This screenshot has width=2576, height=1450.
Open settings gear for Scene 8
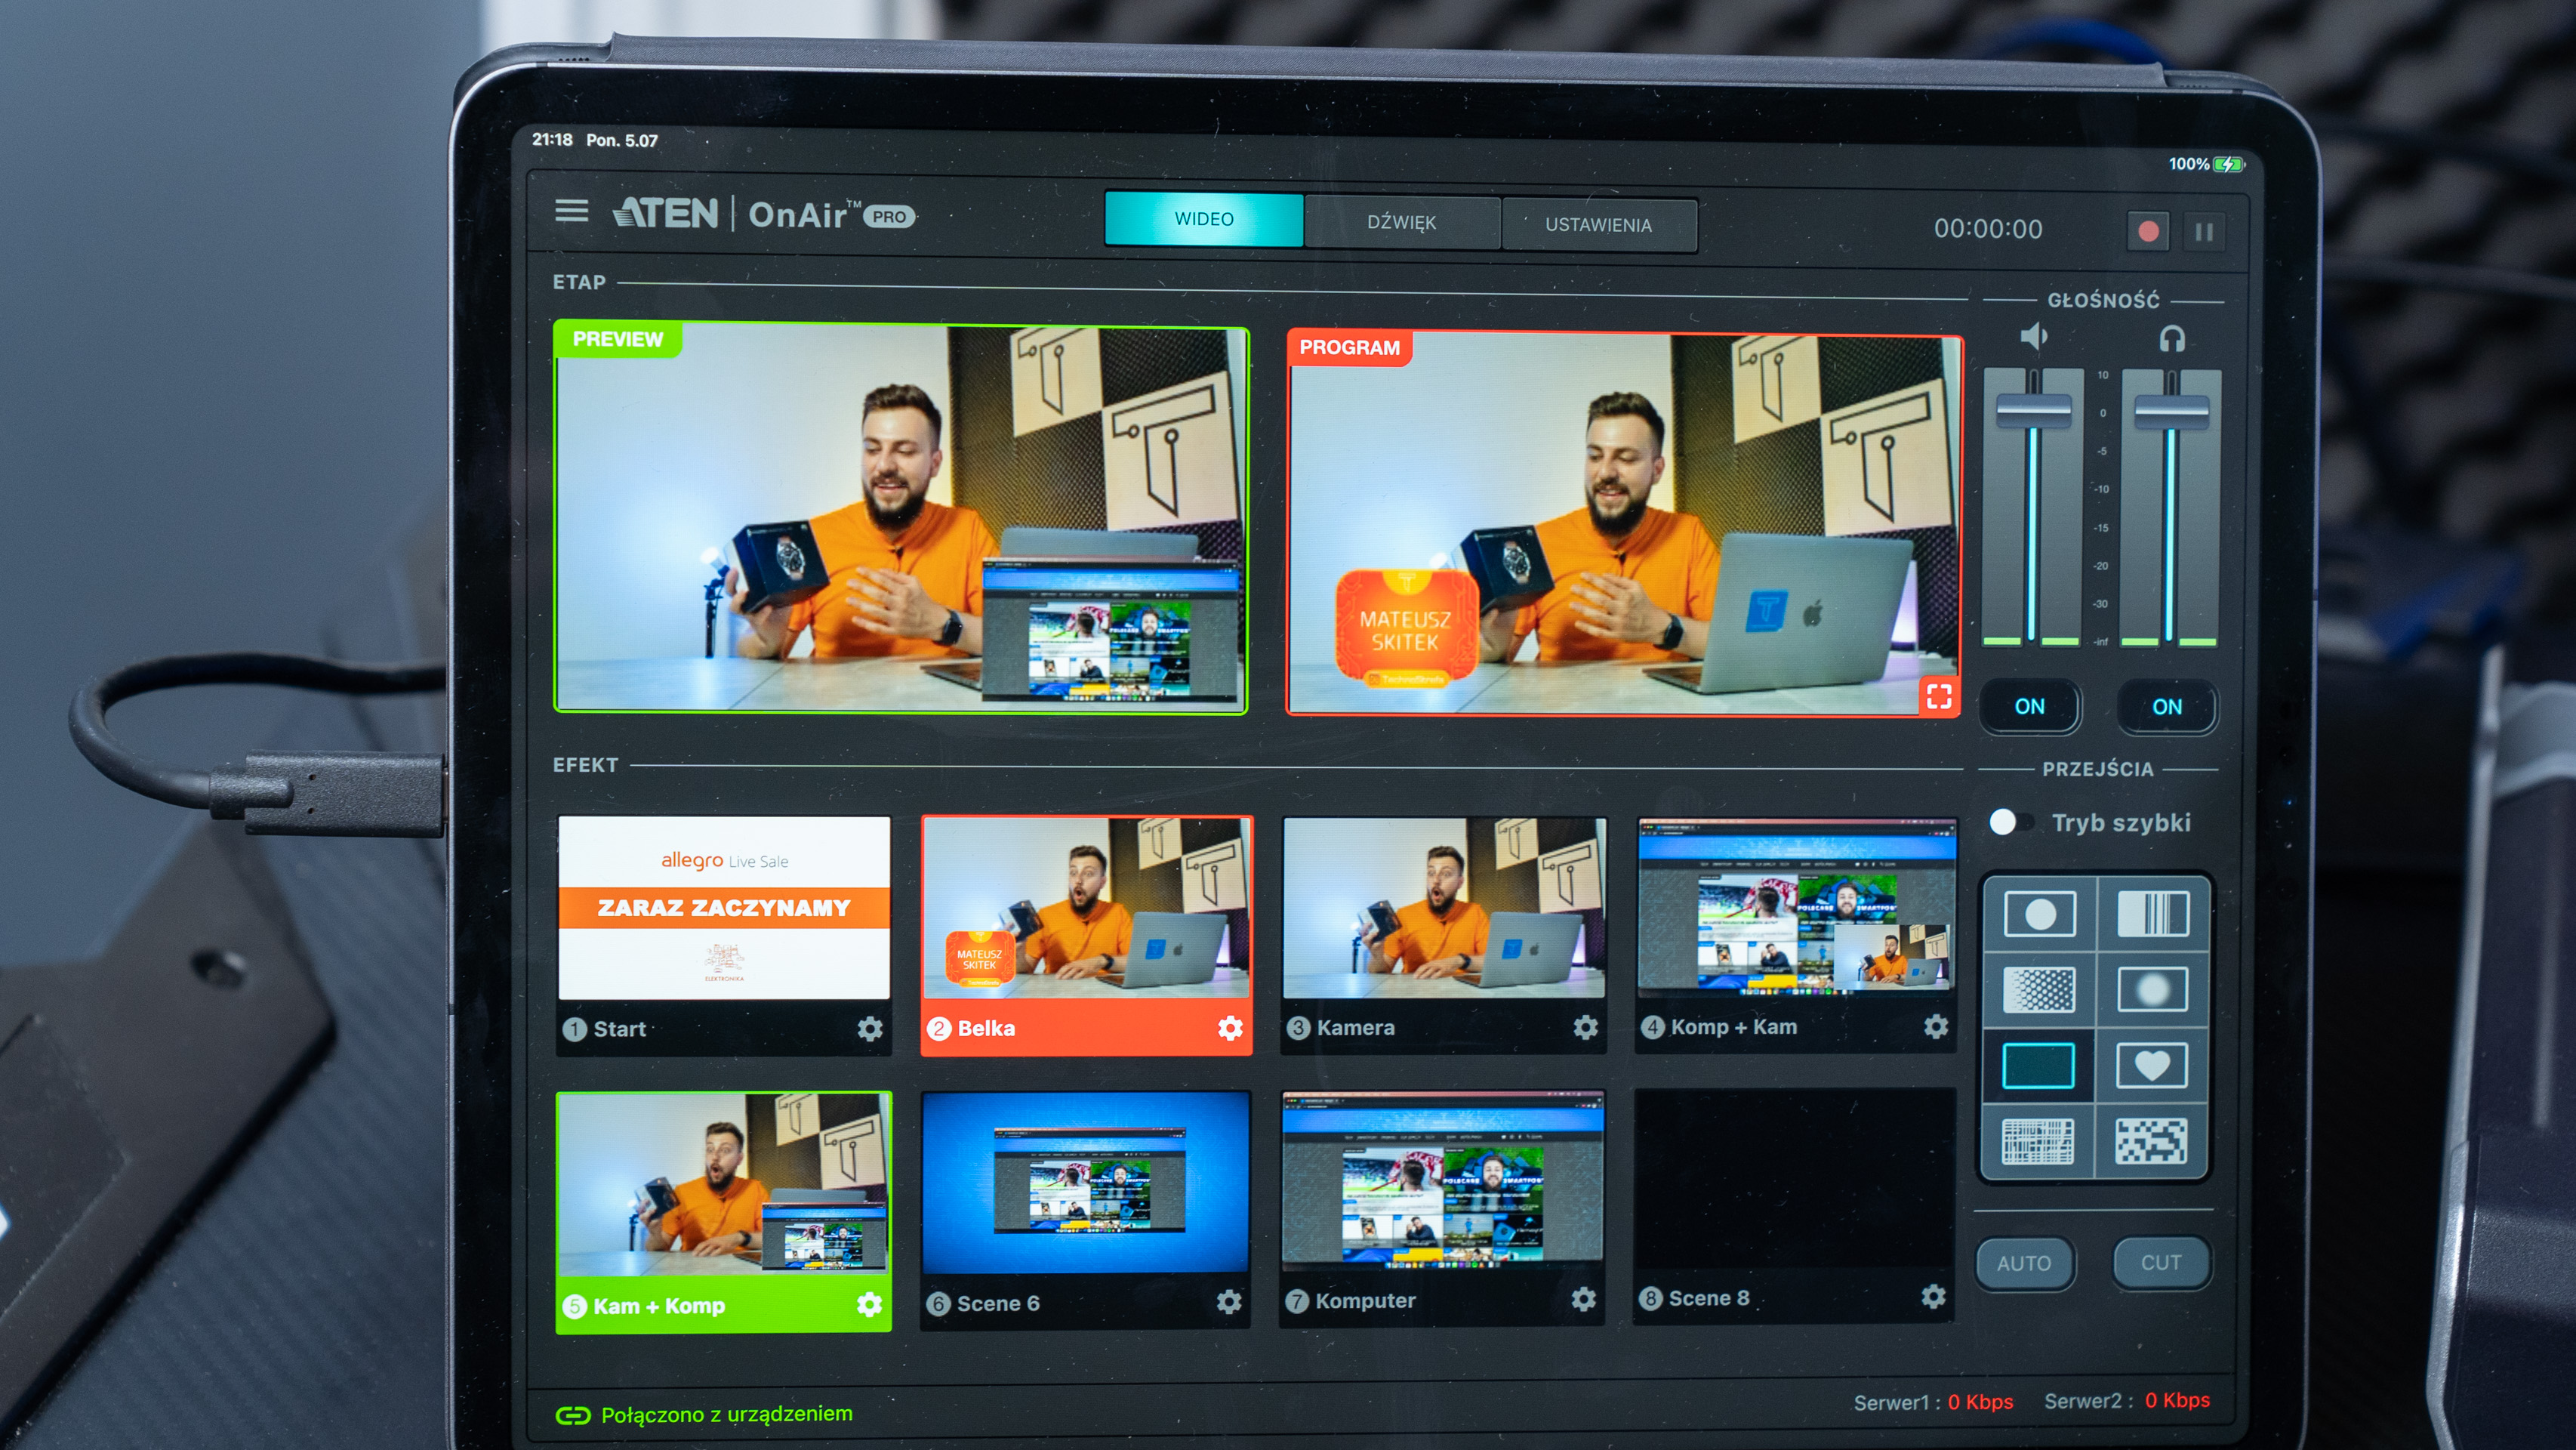tap(1934, 1297)
